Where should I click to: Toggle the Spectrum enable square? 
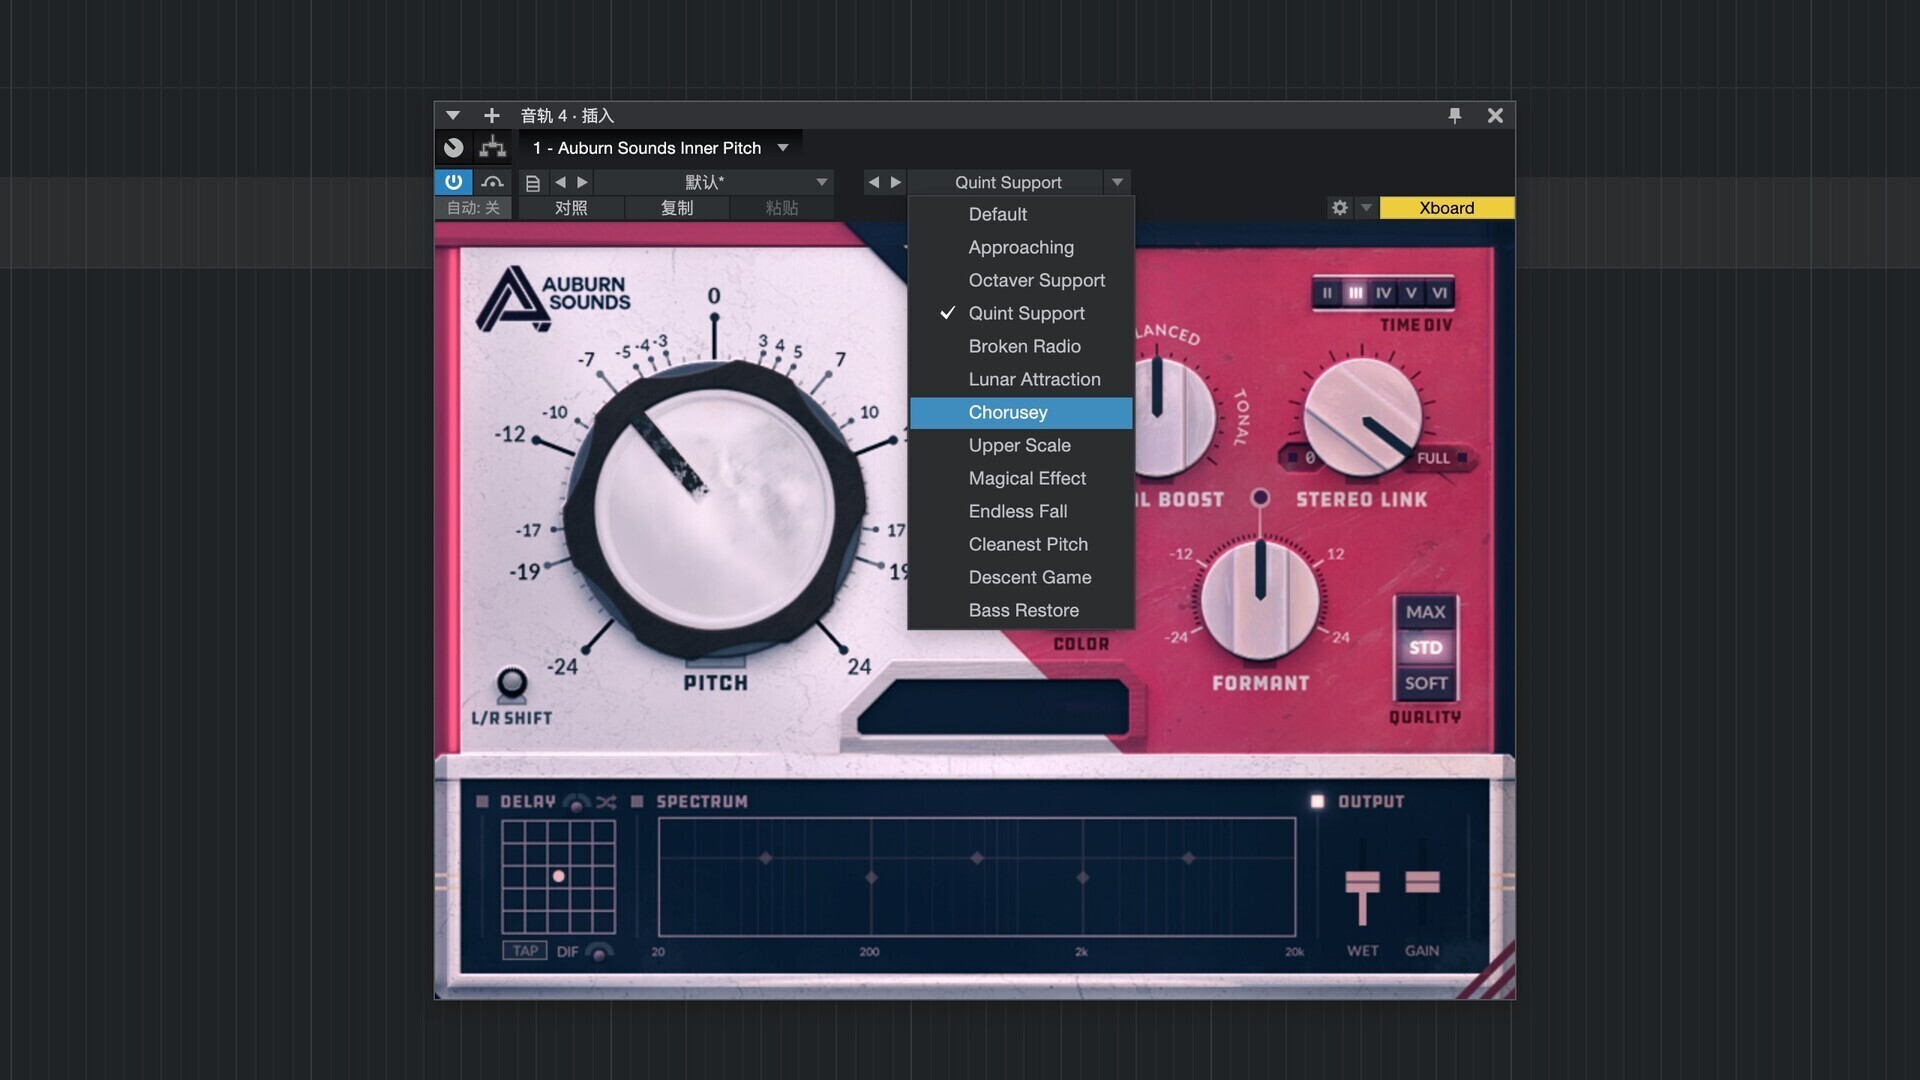(637, 801)
